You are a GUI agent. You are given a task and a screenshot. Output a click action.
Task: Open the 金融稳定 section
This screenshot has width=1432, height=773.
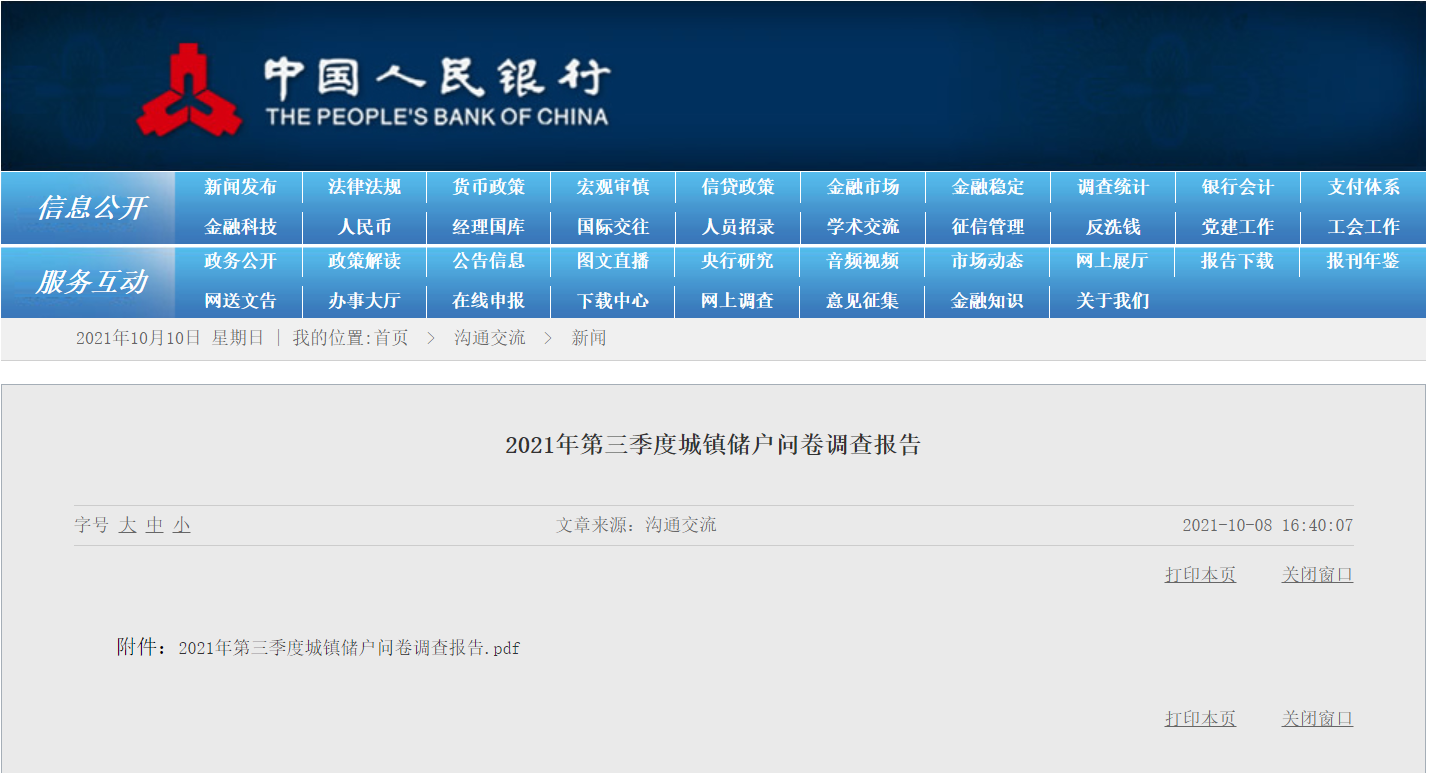(988, 187)
